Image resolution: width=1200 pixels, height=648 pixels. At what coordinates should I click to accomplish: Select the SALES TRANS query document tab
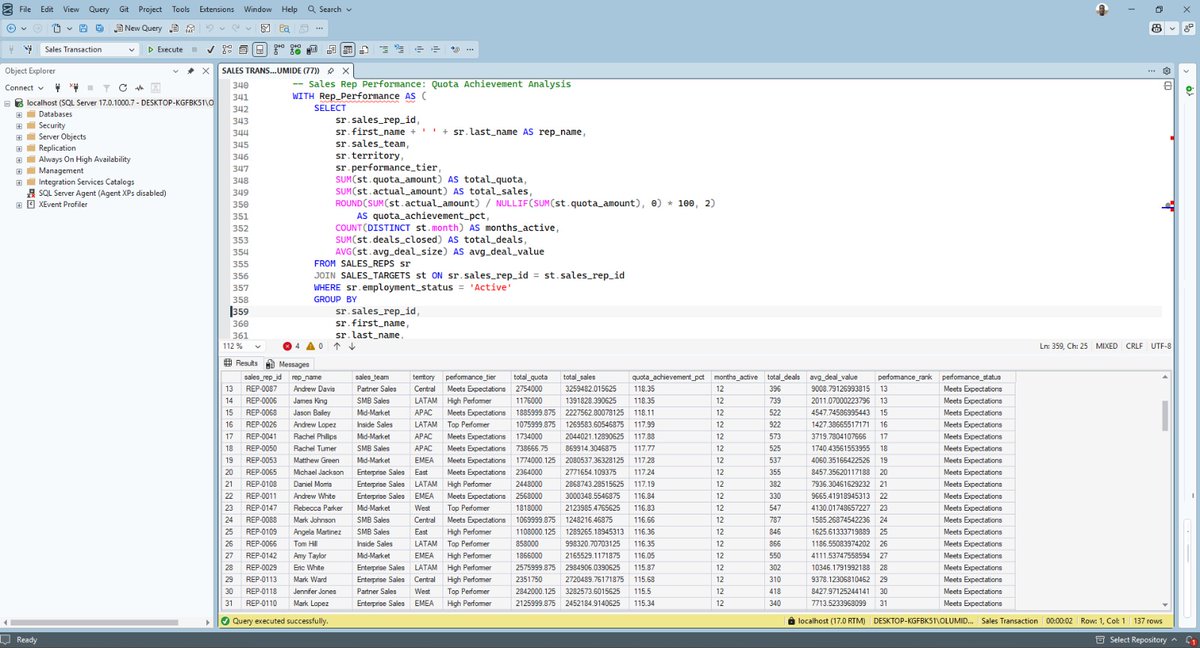pos(270,71)
